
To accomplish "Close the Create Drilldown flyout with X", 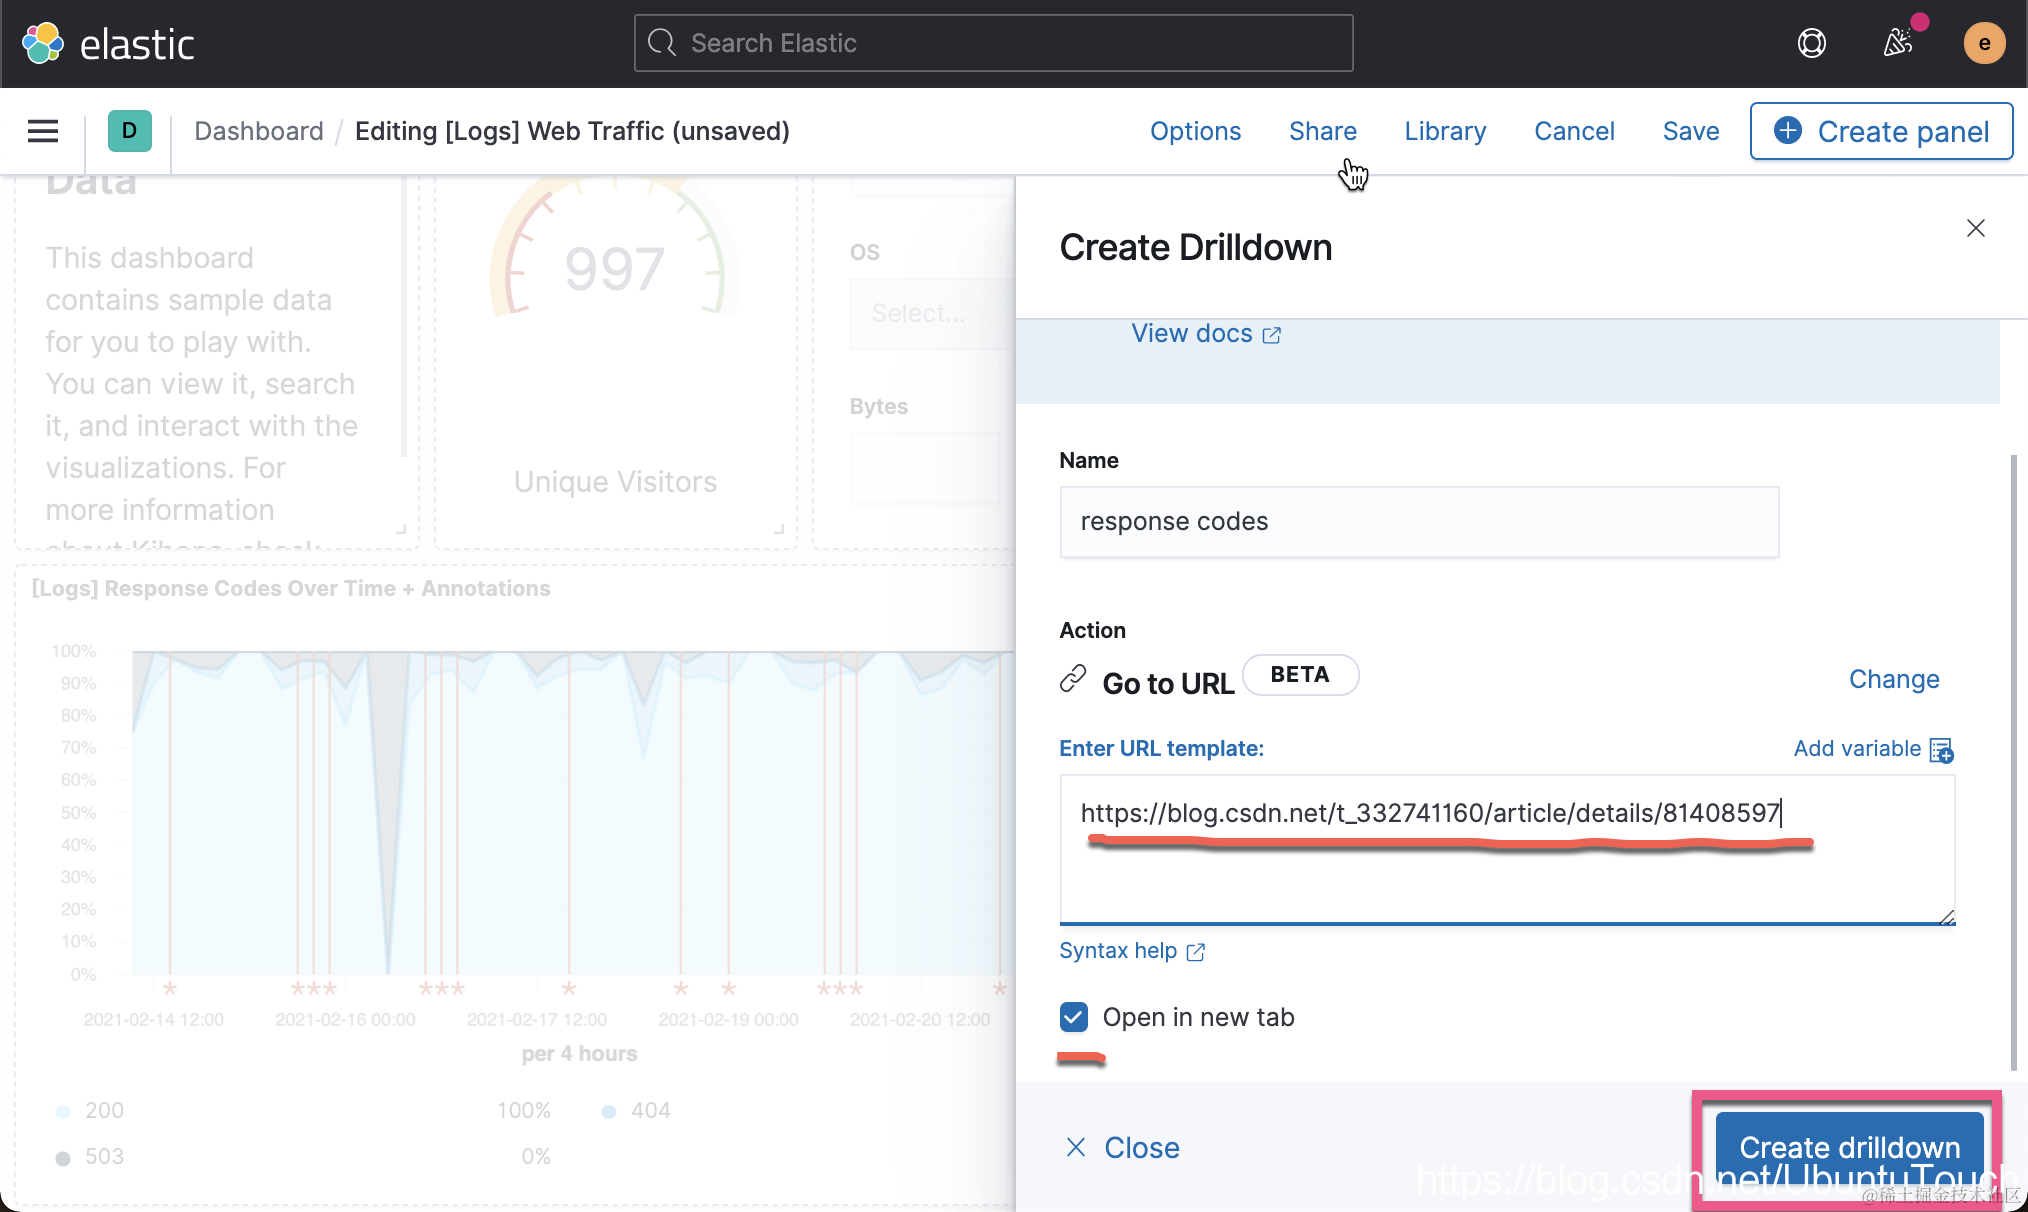I will 1975,228.
